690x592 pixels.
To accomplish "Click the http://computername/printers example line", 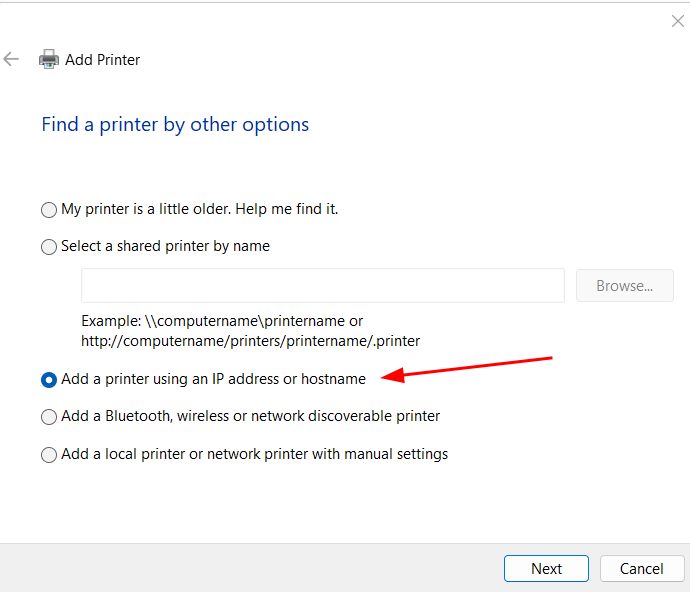I will pos(250,341).
